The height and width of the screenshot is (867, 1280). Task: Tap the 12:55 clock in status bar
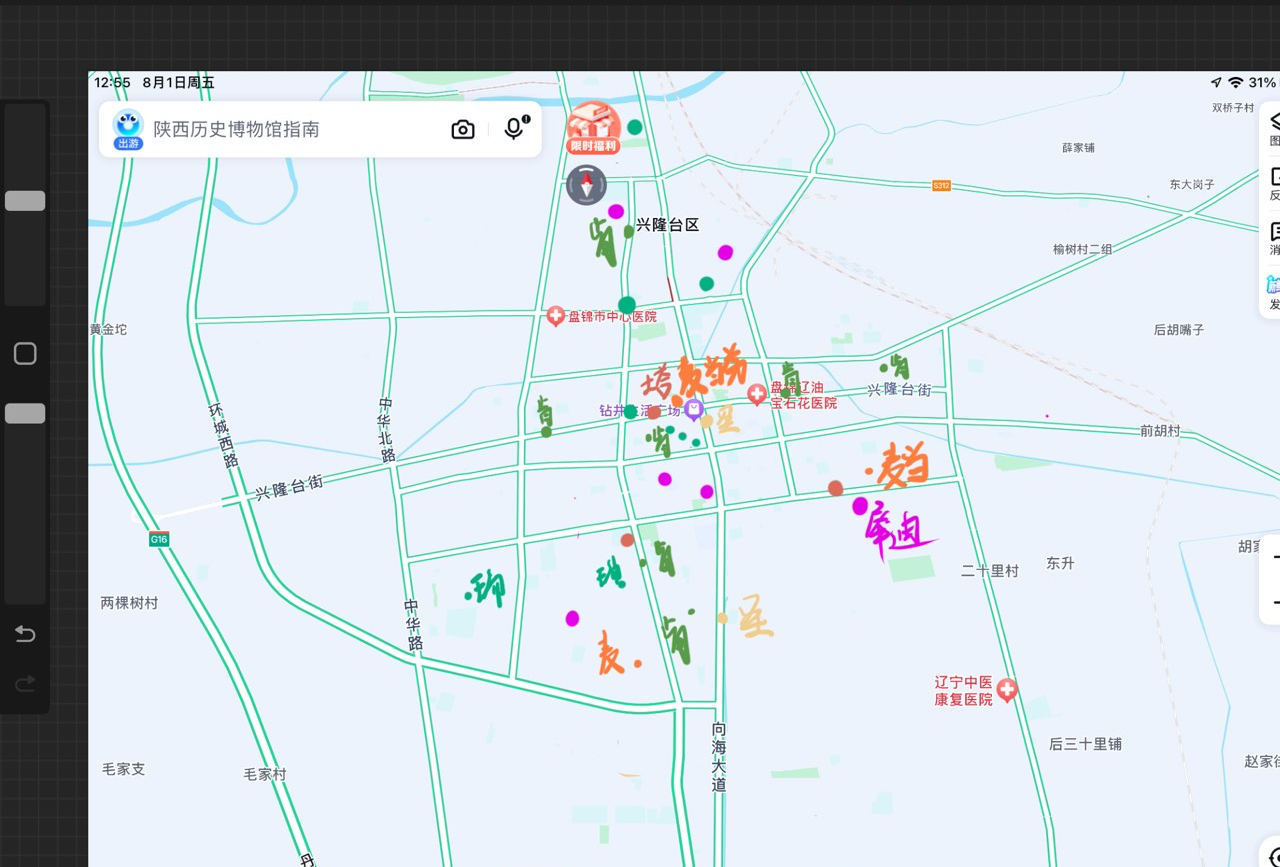(x=112, y=82)
